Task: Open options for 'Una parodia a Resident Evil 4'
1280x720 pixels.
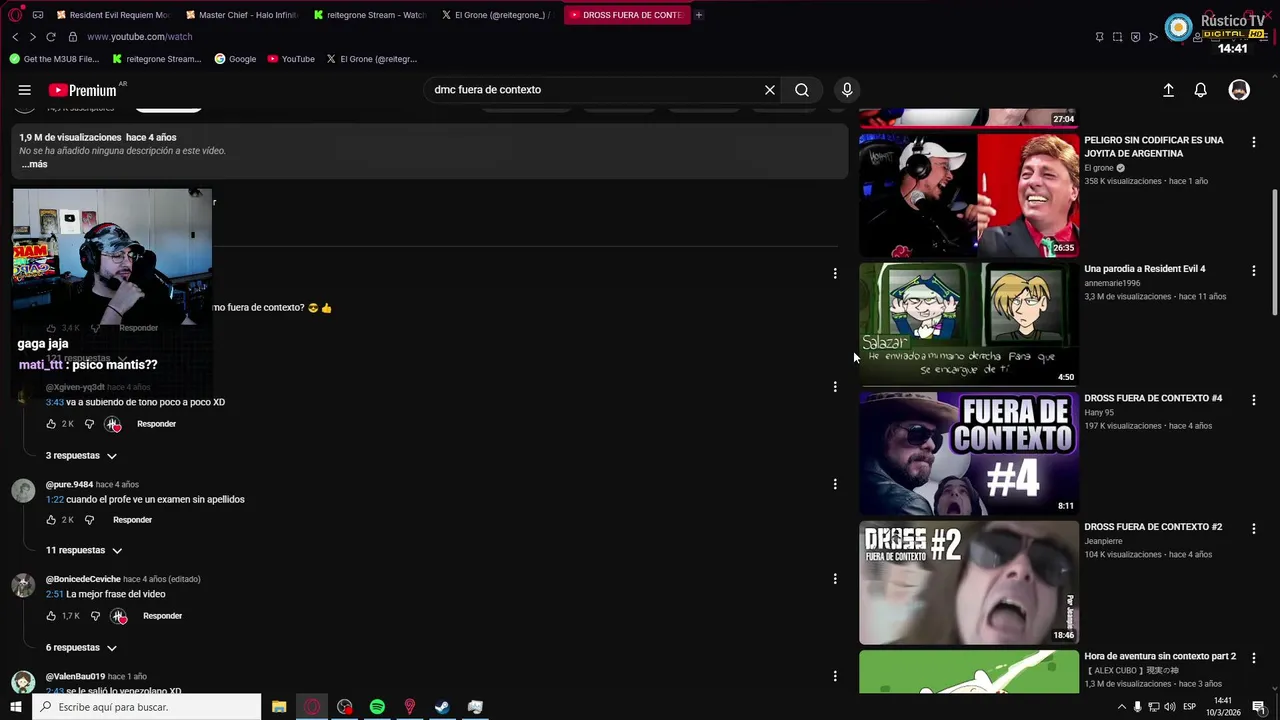Action: (1253, 271)
